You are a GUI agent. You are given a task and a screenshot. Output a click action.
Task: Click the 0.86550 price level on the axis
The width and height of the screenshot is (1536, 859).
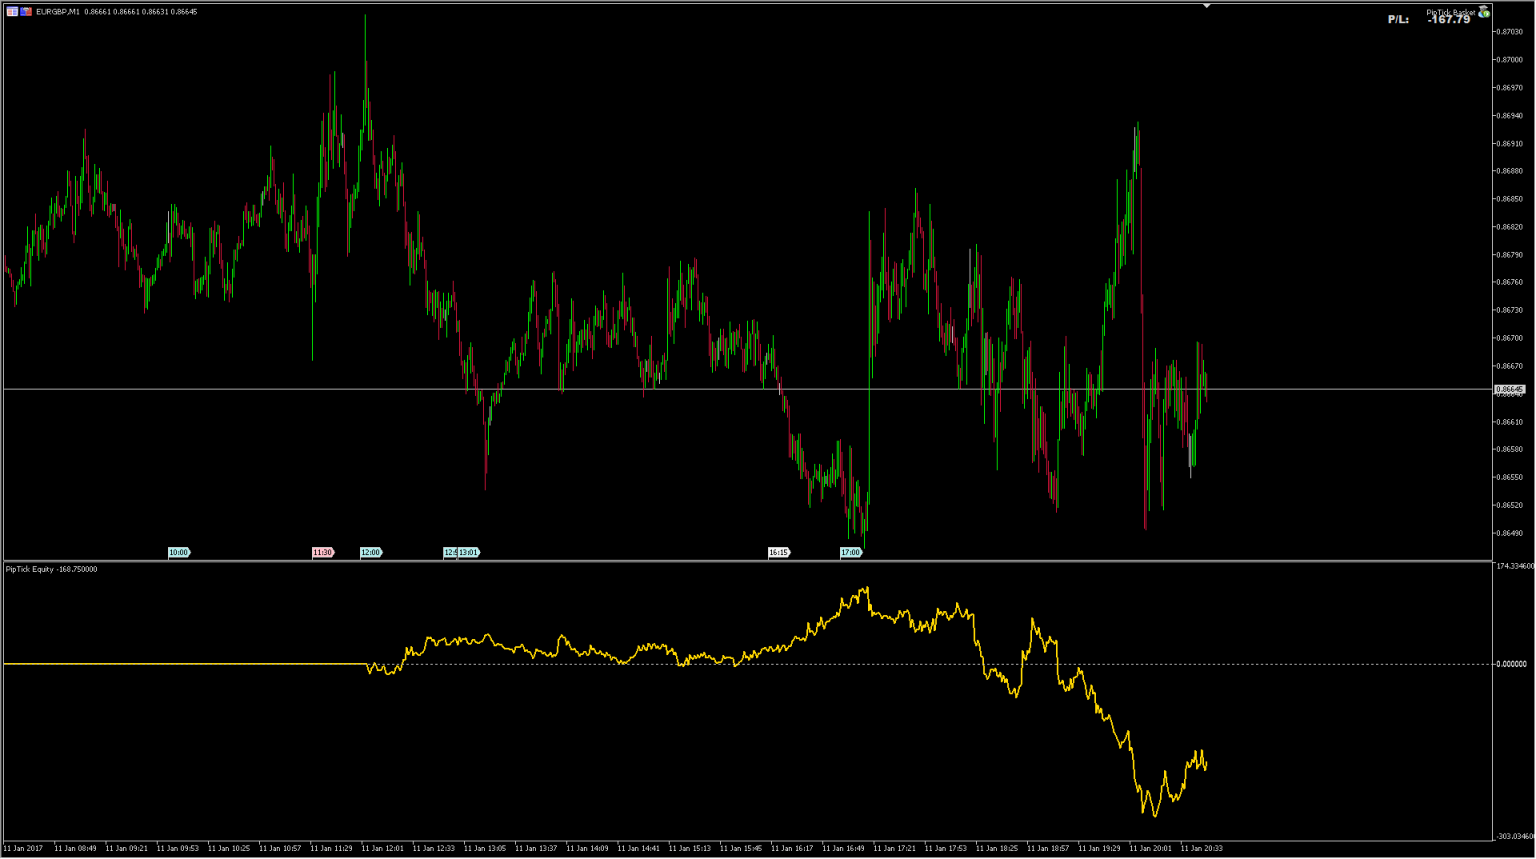click(1510, 477)
